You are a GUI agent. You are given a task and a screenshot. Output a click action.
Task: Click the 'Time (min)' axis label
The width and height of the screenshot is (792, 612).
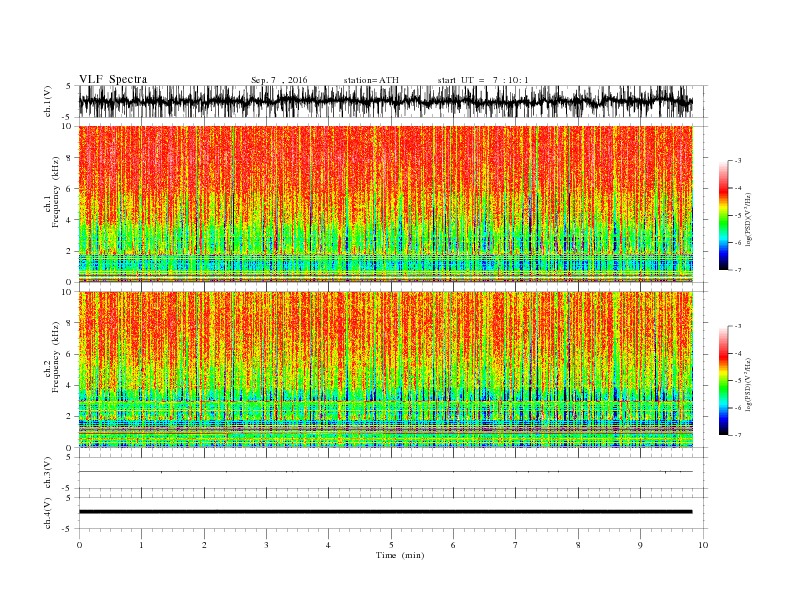[x=400, y=555]
